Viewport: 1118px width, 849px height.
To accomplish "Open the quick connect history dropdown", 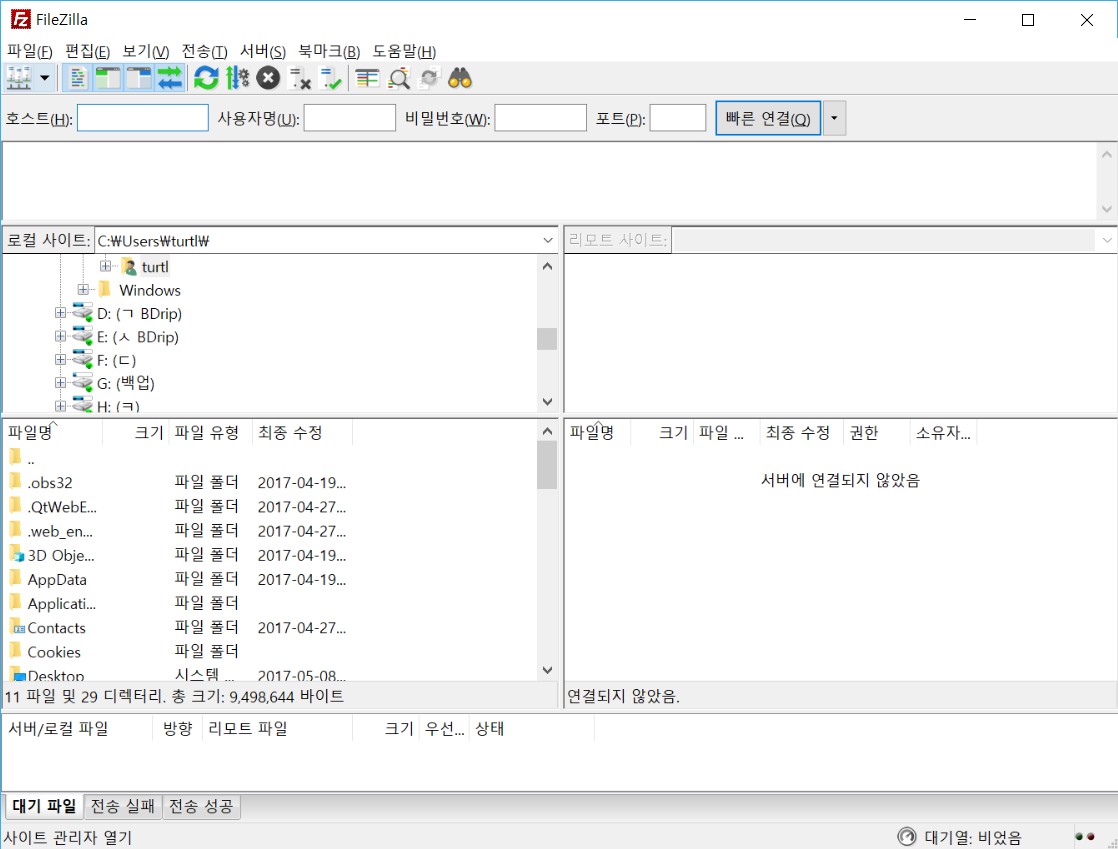I will (x=834, y=118).
